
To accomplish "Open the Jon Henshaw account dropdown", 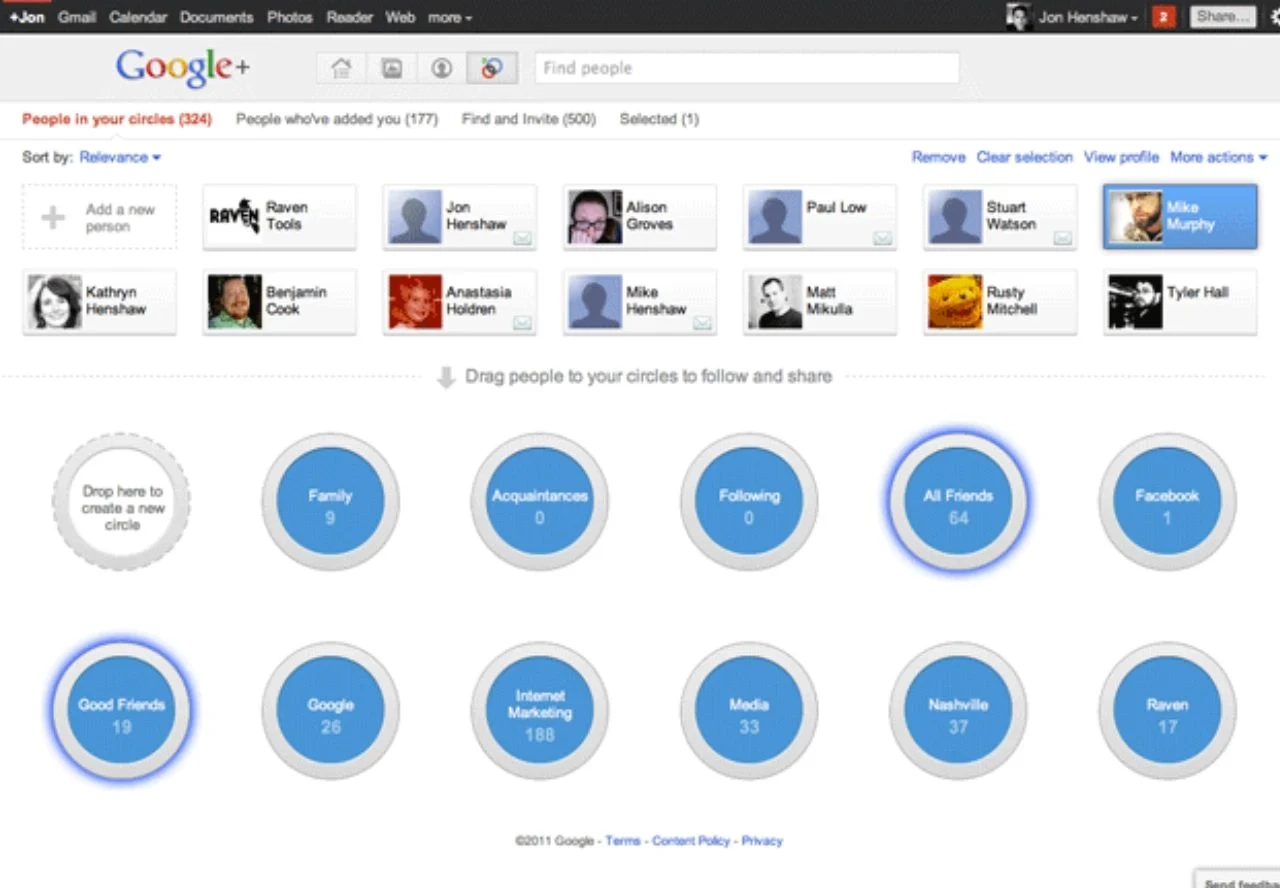I will point(1088,17).
